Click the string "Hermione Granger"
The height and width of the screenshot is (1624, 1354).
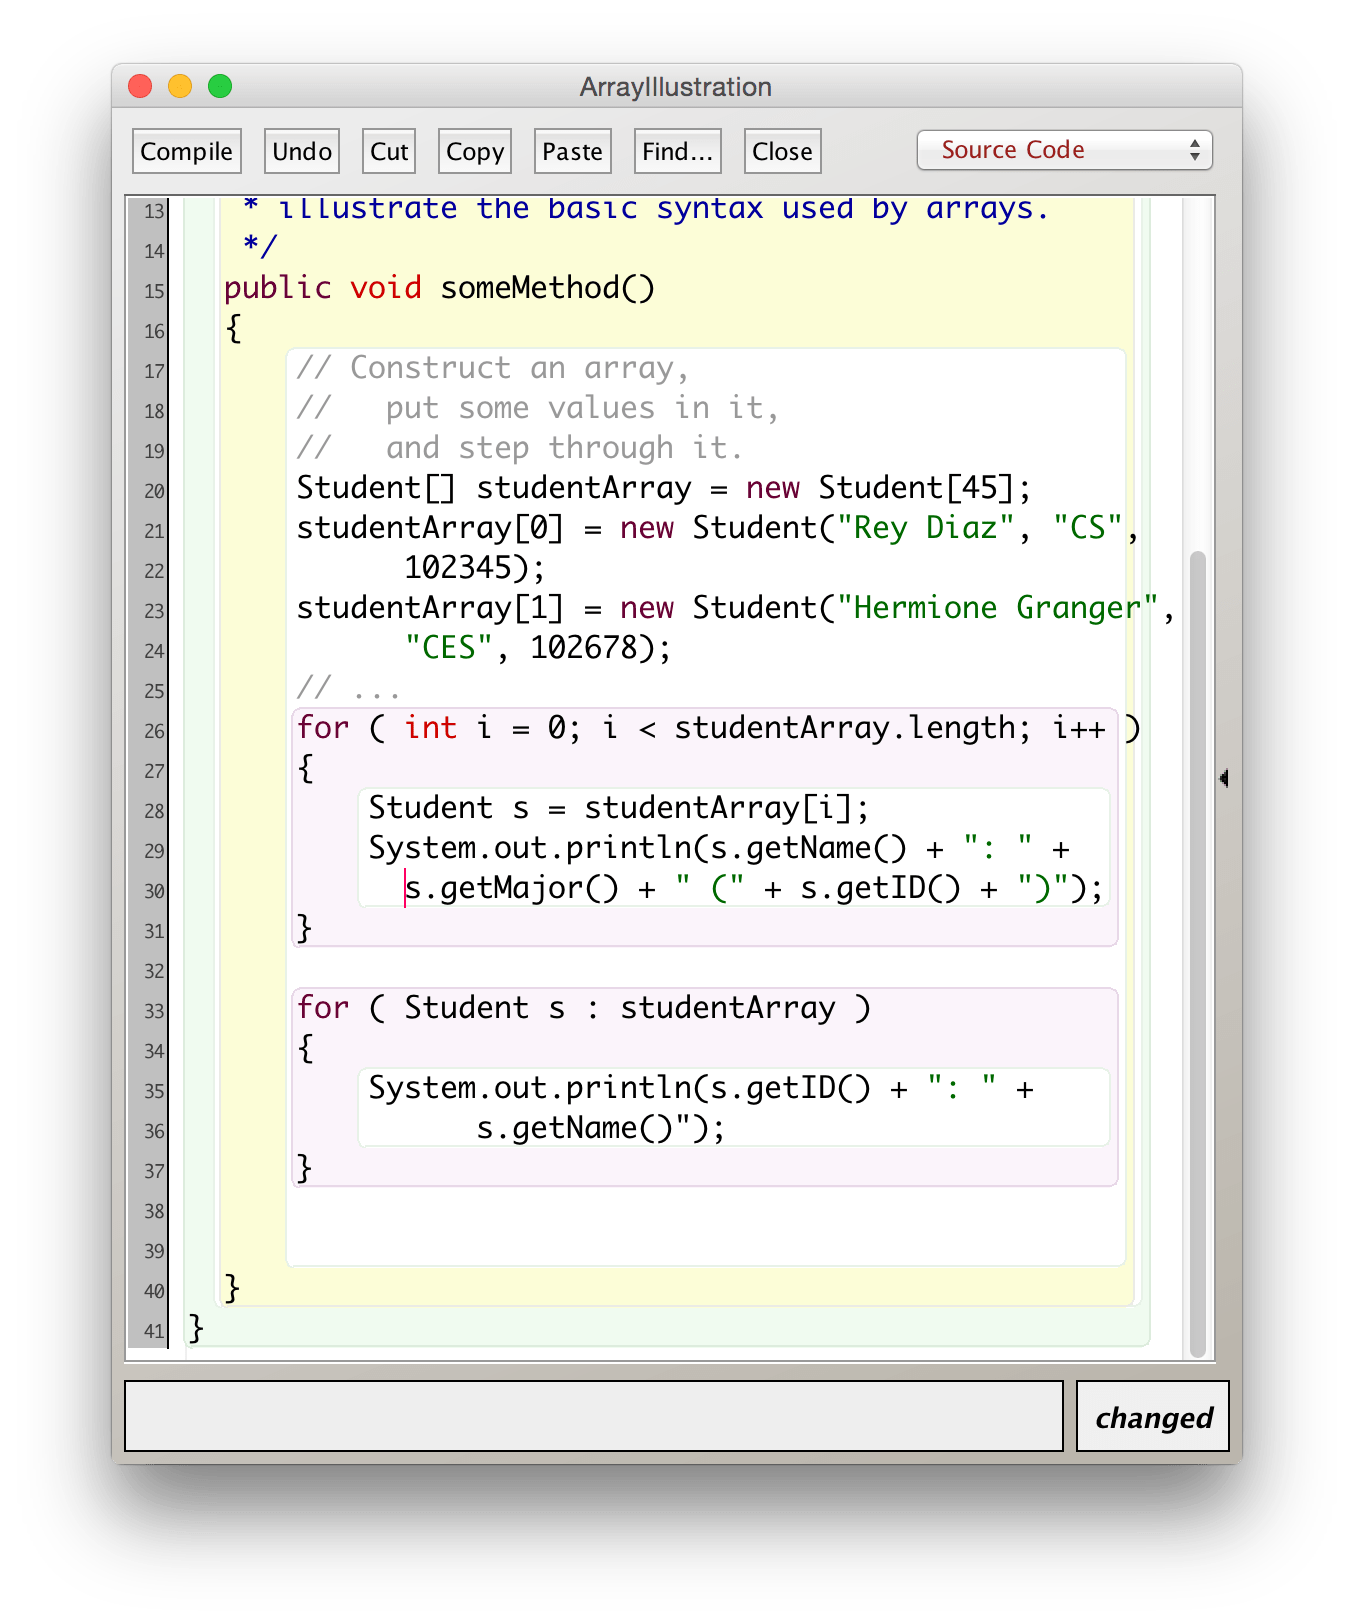click(998, 608)
